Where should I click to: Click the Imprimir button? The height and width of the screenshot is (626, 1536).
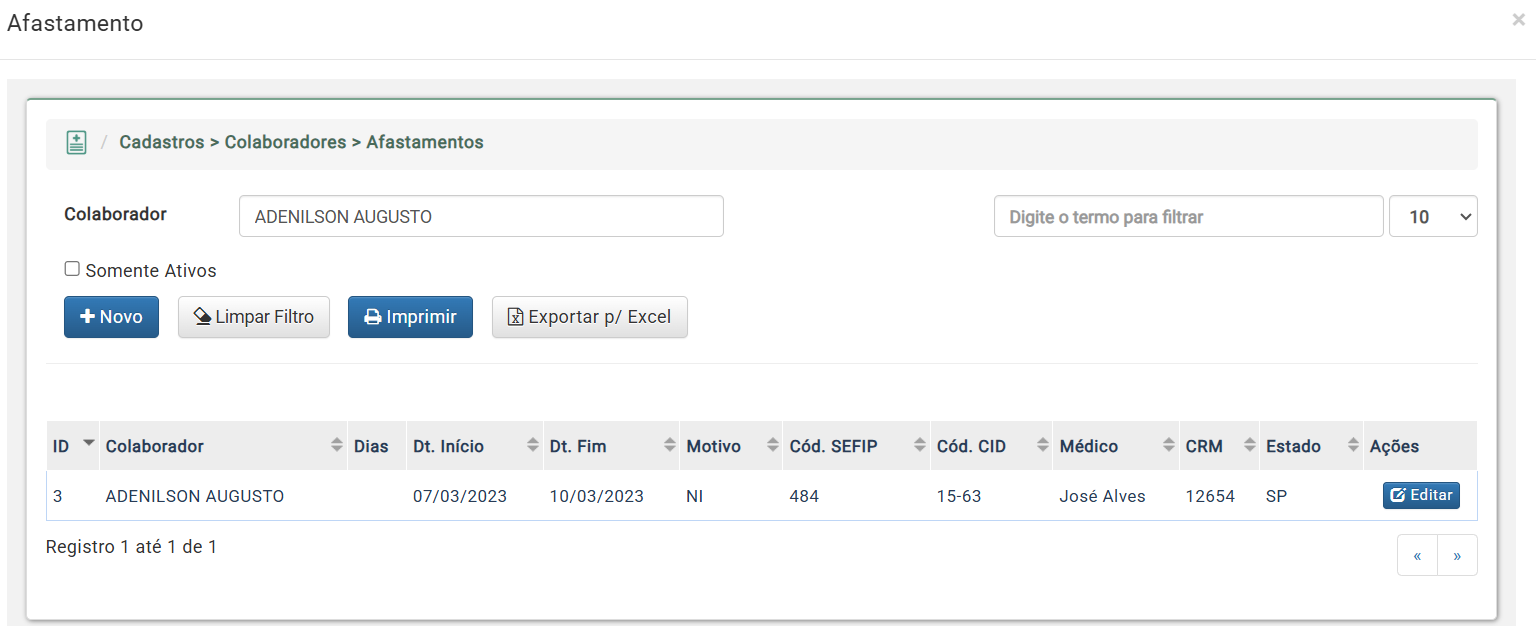pyautogui.click(x=410, y=317)
